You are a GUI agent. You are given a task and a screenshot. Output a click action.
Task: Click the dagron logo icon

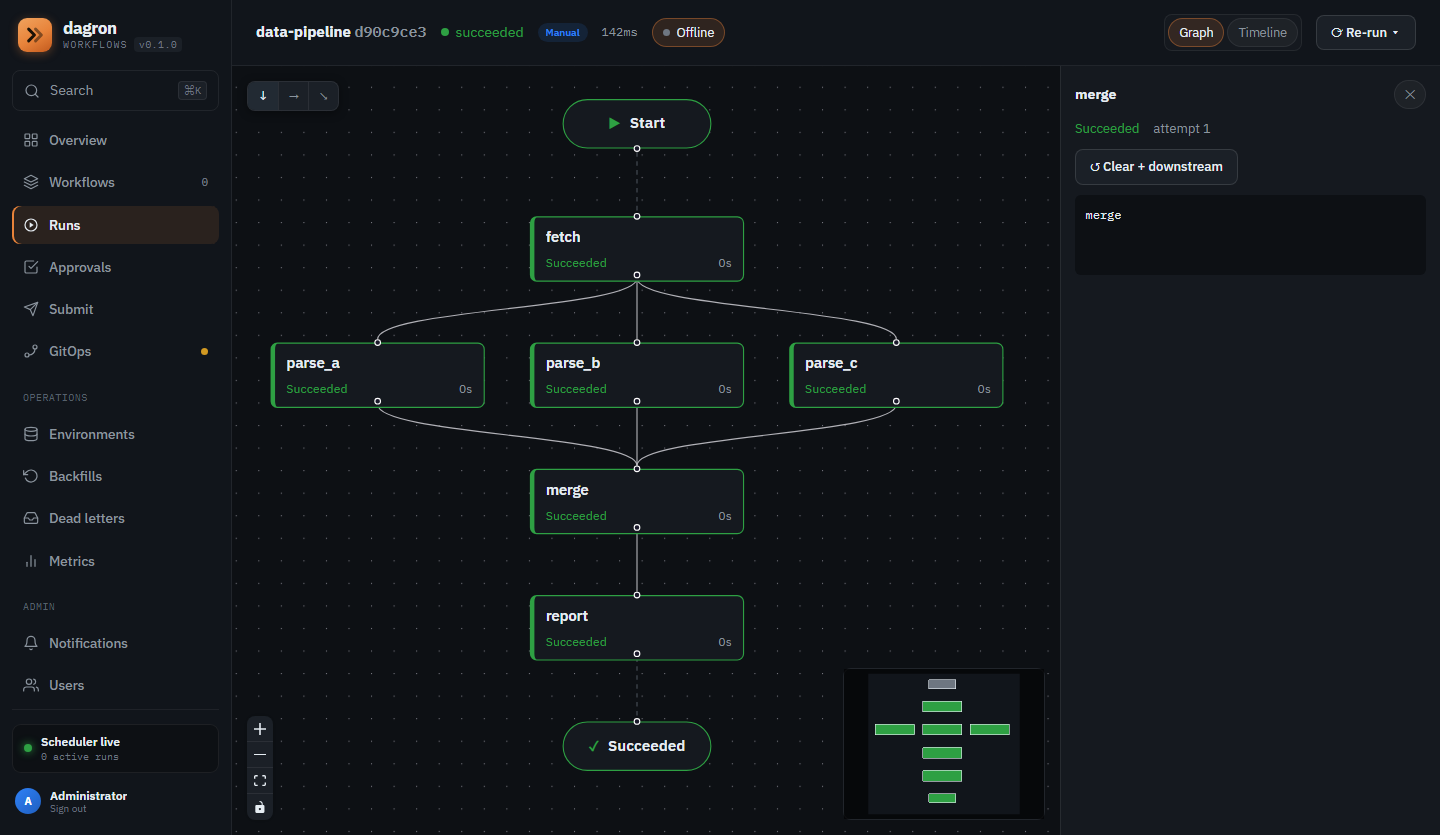point(35,35)
